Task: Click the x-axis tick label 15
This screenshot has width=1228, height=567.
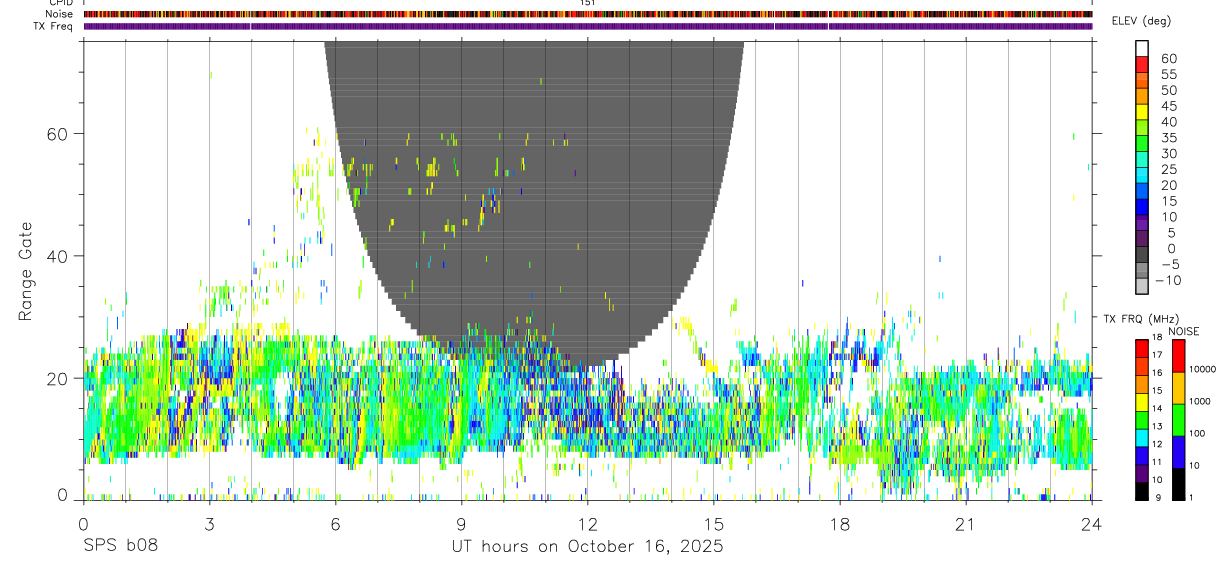Action: pos(713,524)
